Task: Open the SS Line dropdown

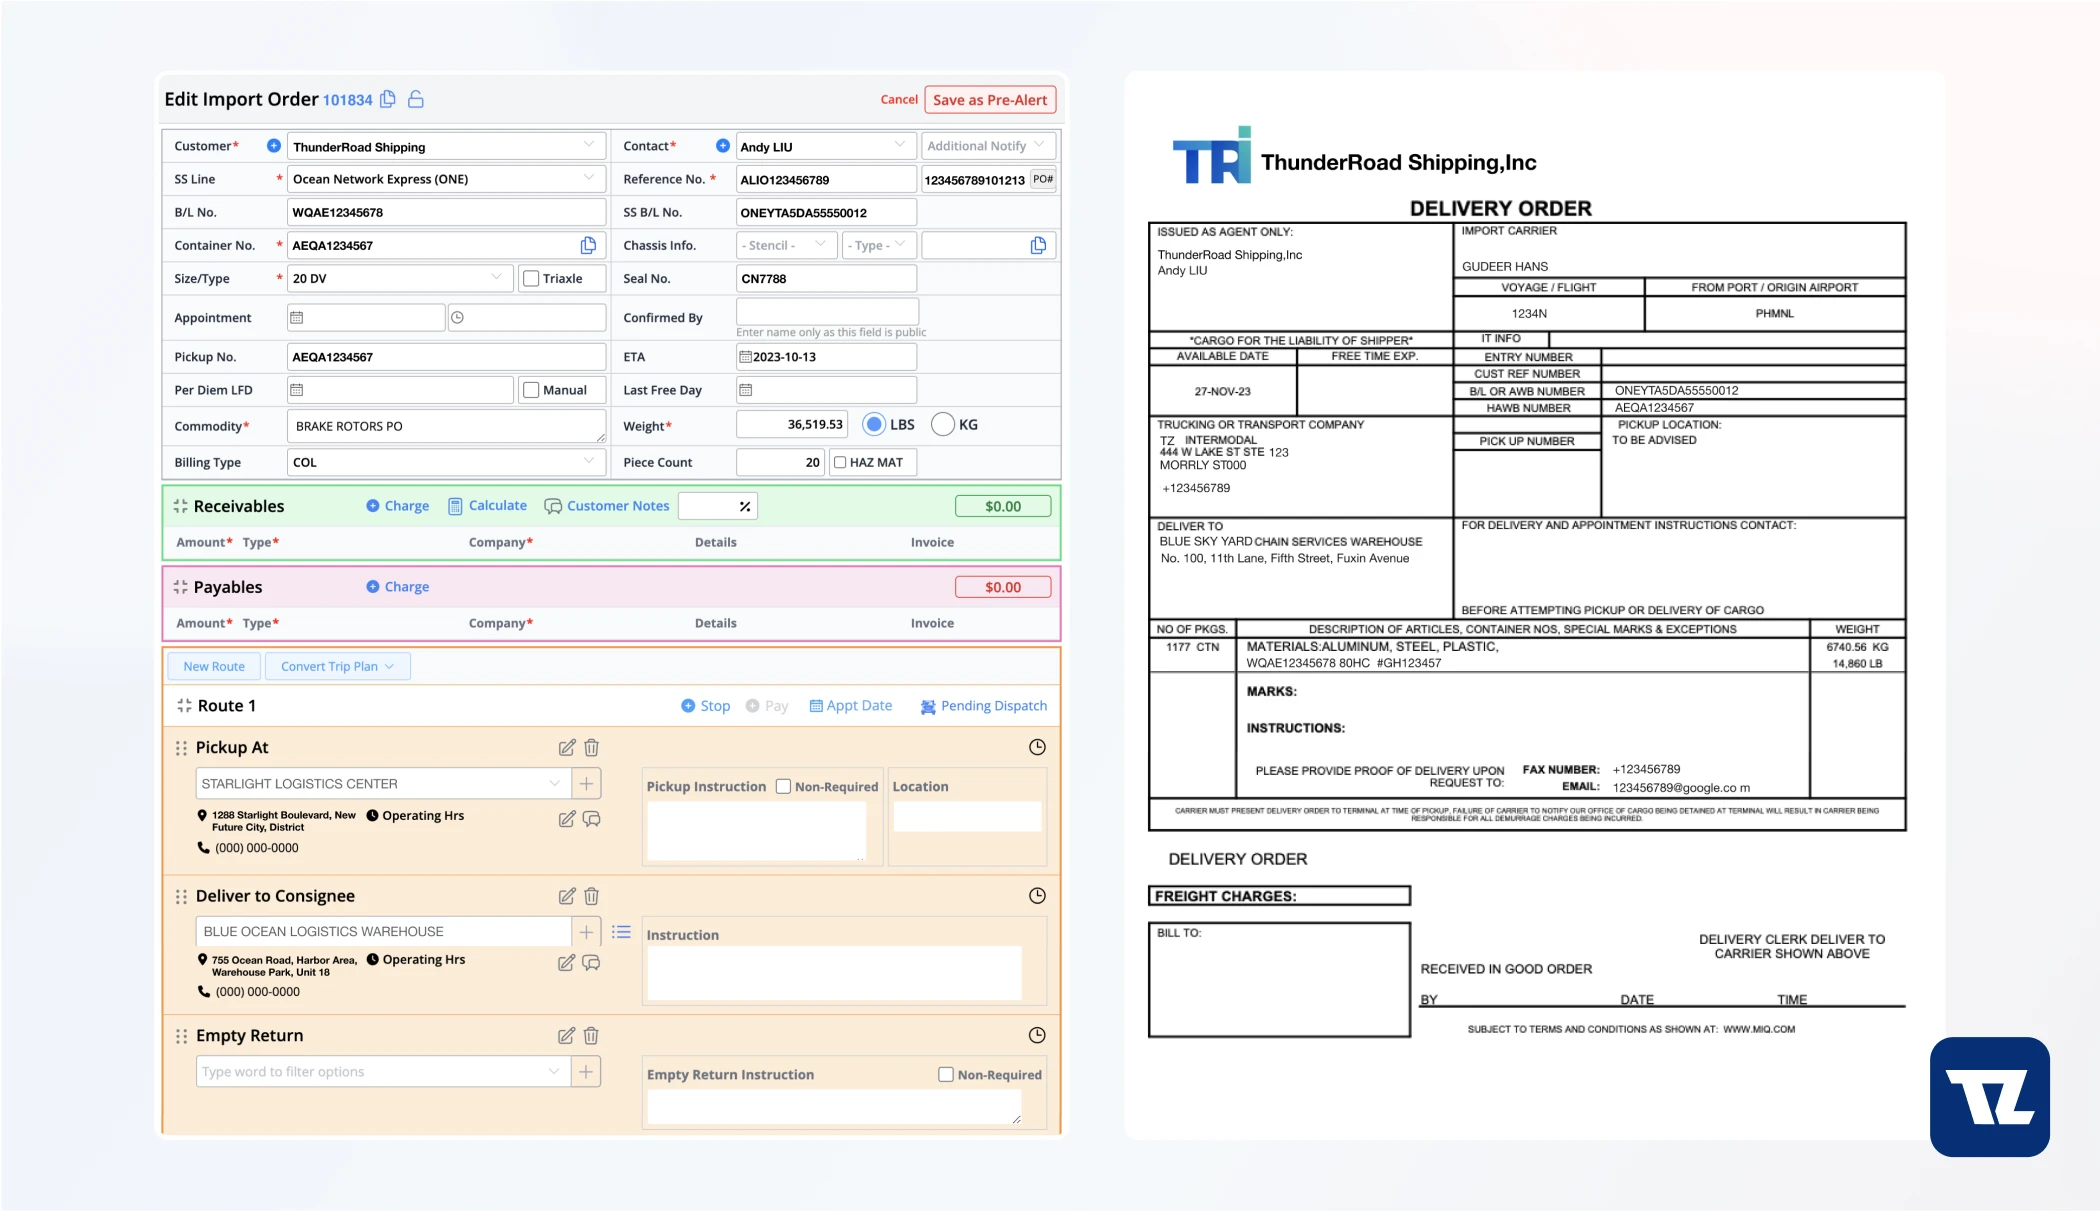Action: [x=446, y=179]
